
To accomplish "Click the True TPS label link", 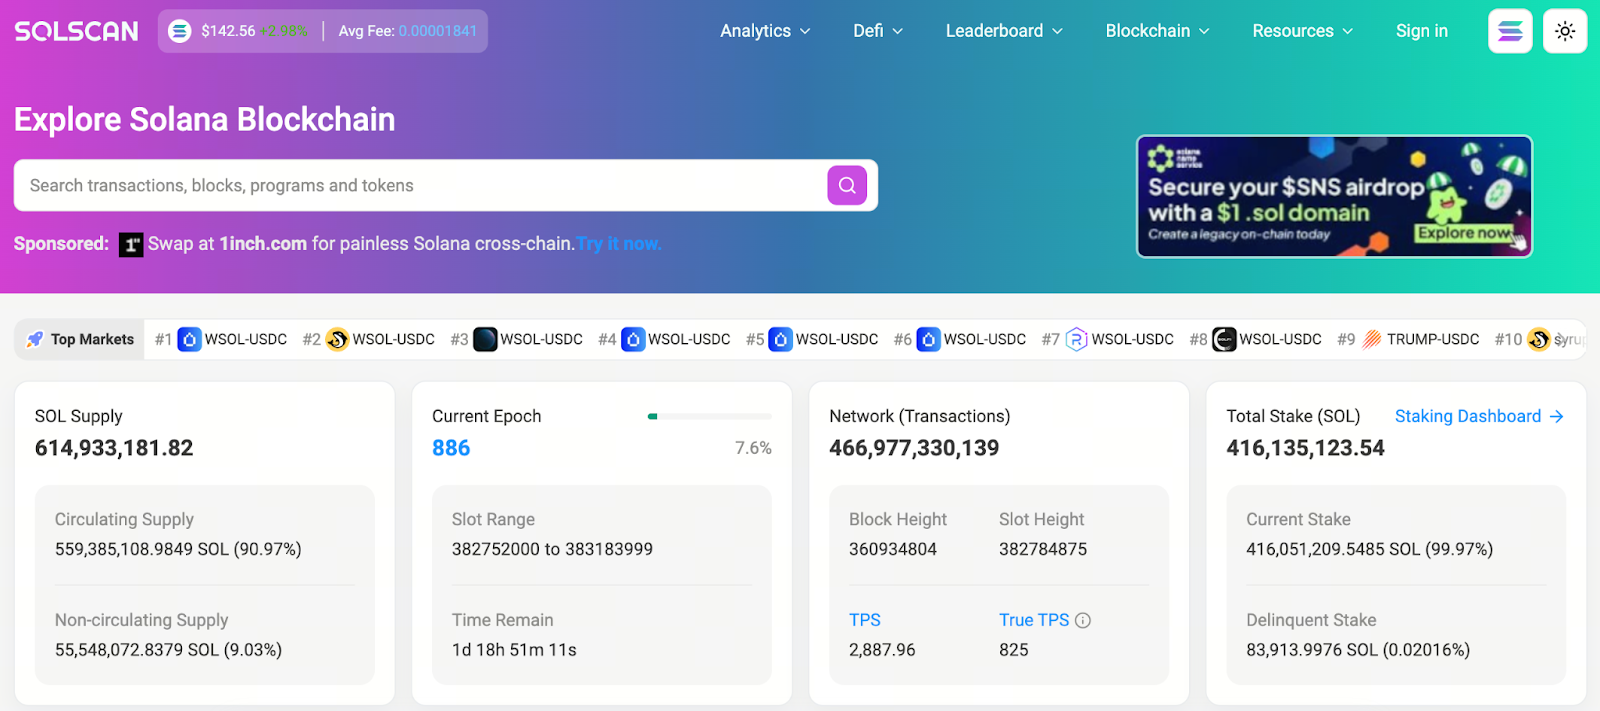I will pyautogui.click(x=1034, y=620).
